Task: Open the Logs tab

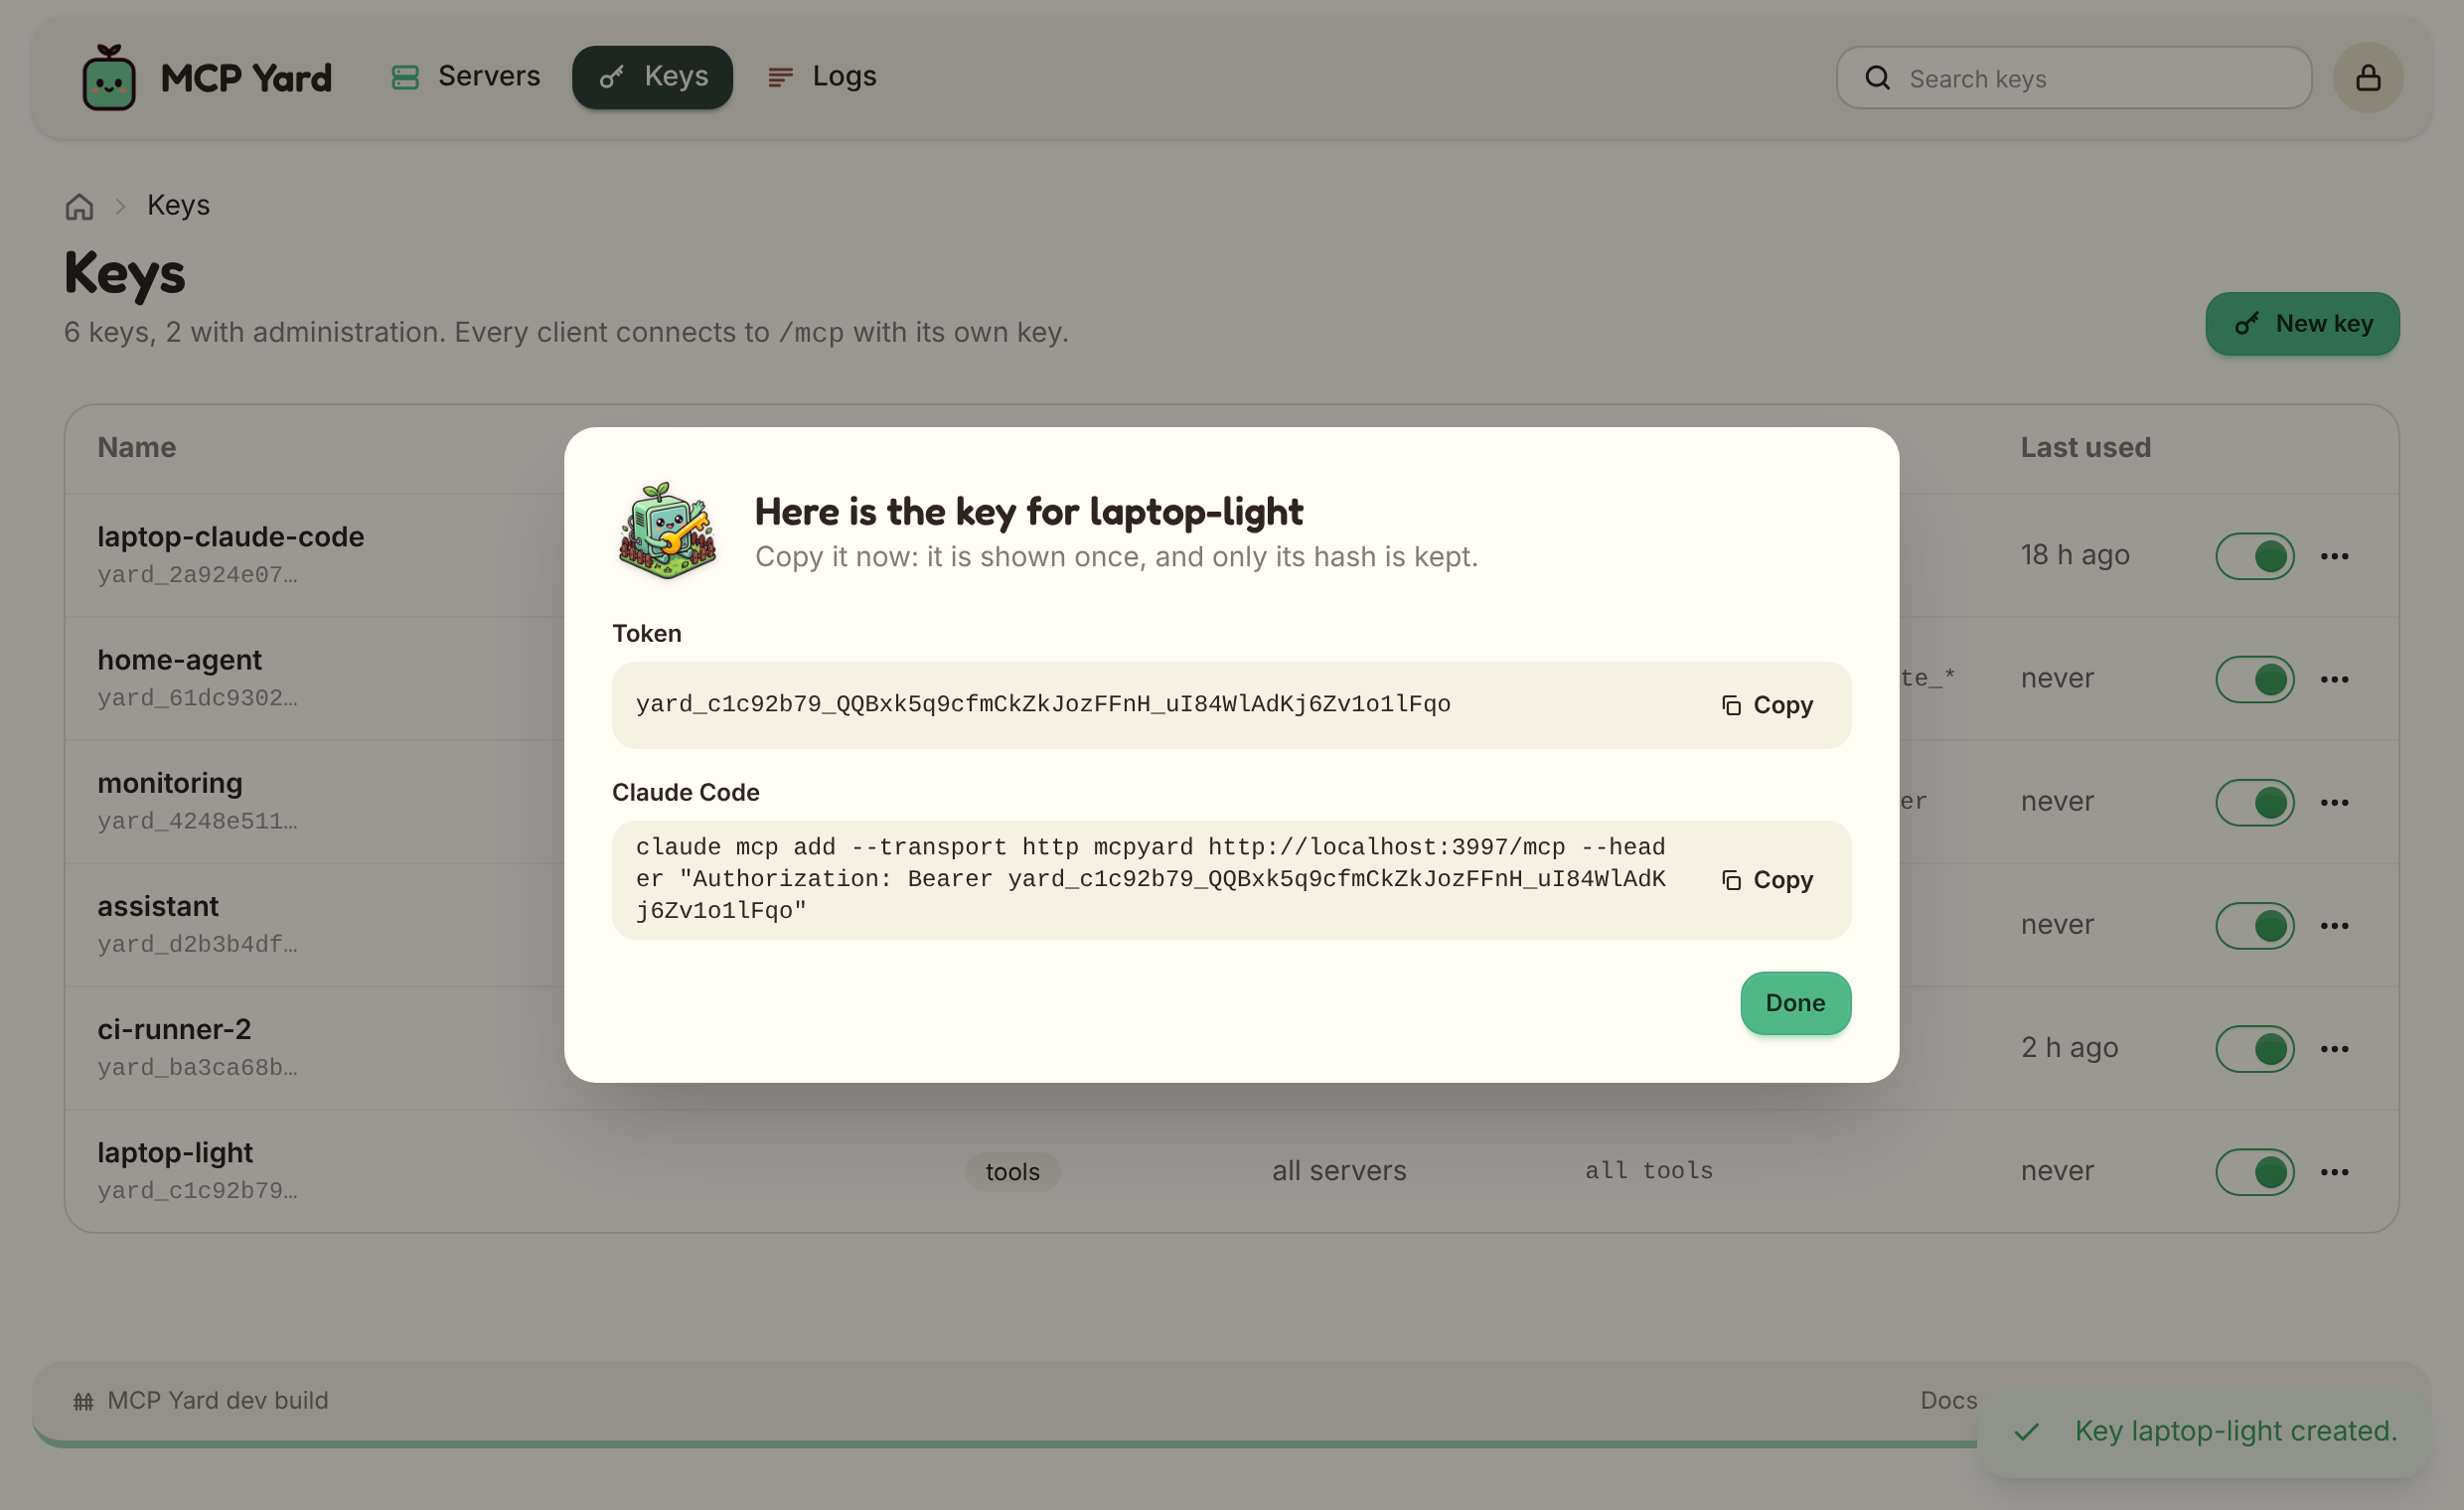Action: click(x=822, y=77)
